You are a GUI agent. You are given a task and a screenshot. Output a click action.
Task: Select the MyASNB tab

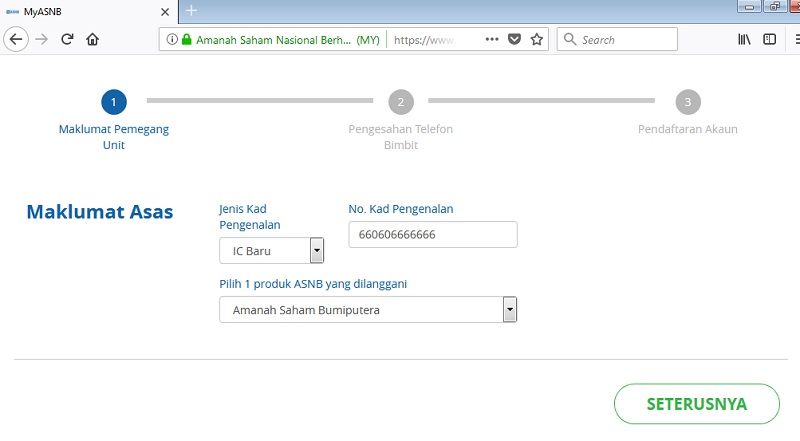[89, 12]
